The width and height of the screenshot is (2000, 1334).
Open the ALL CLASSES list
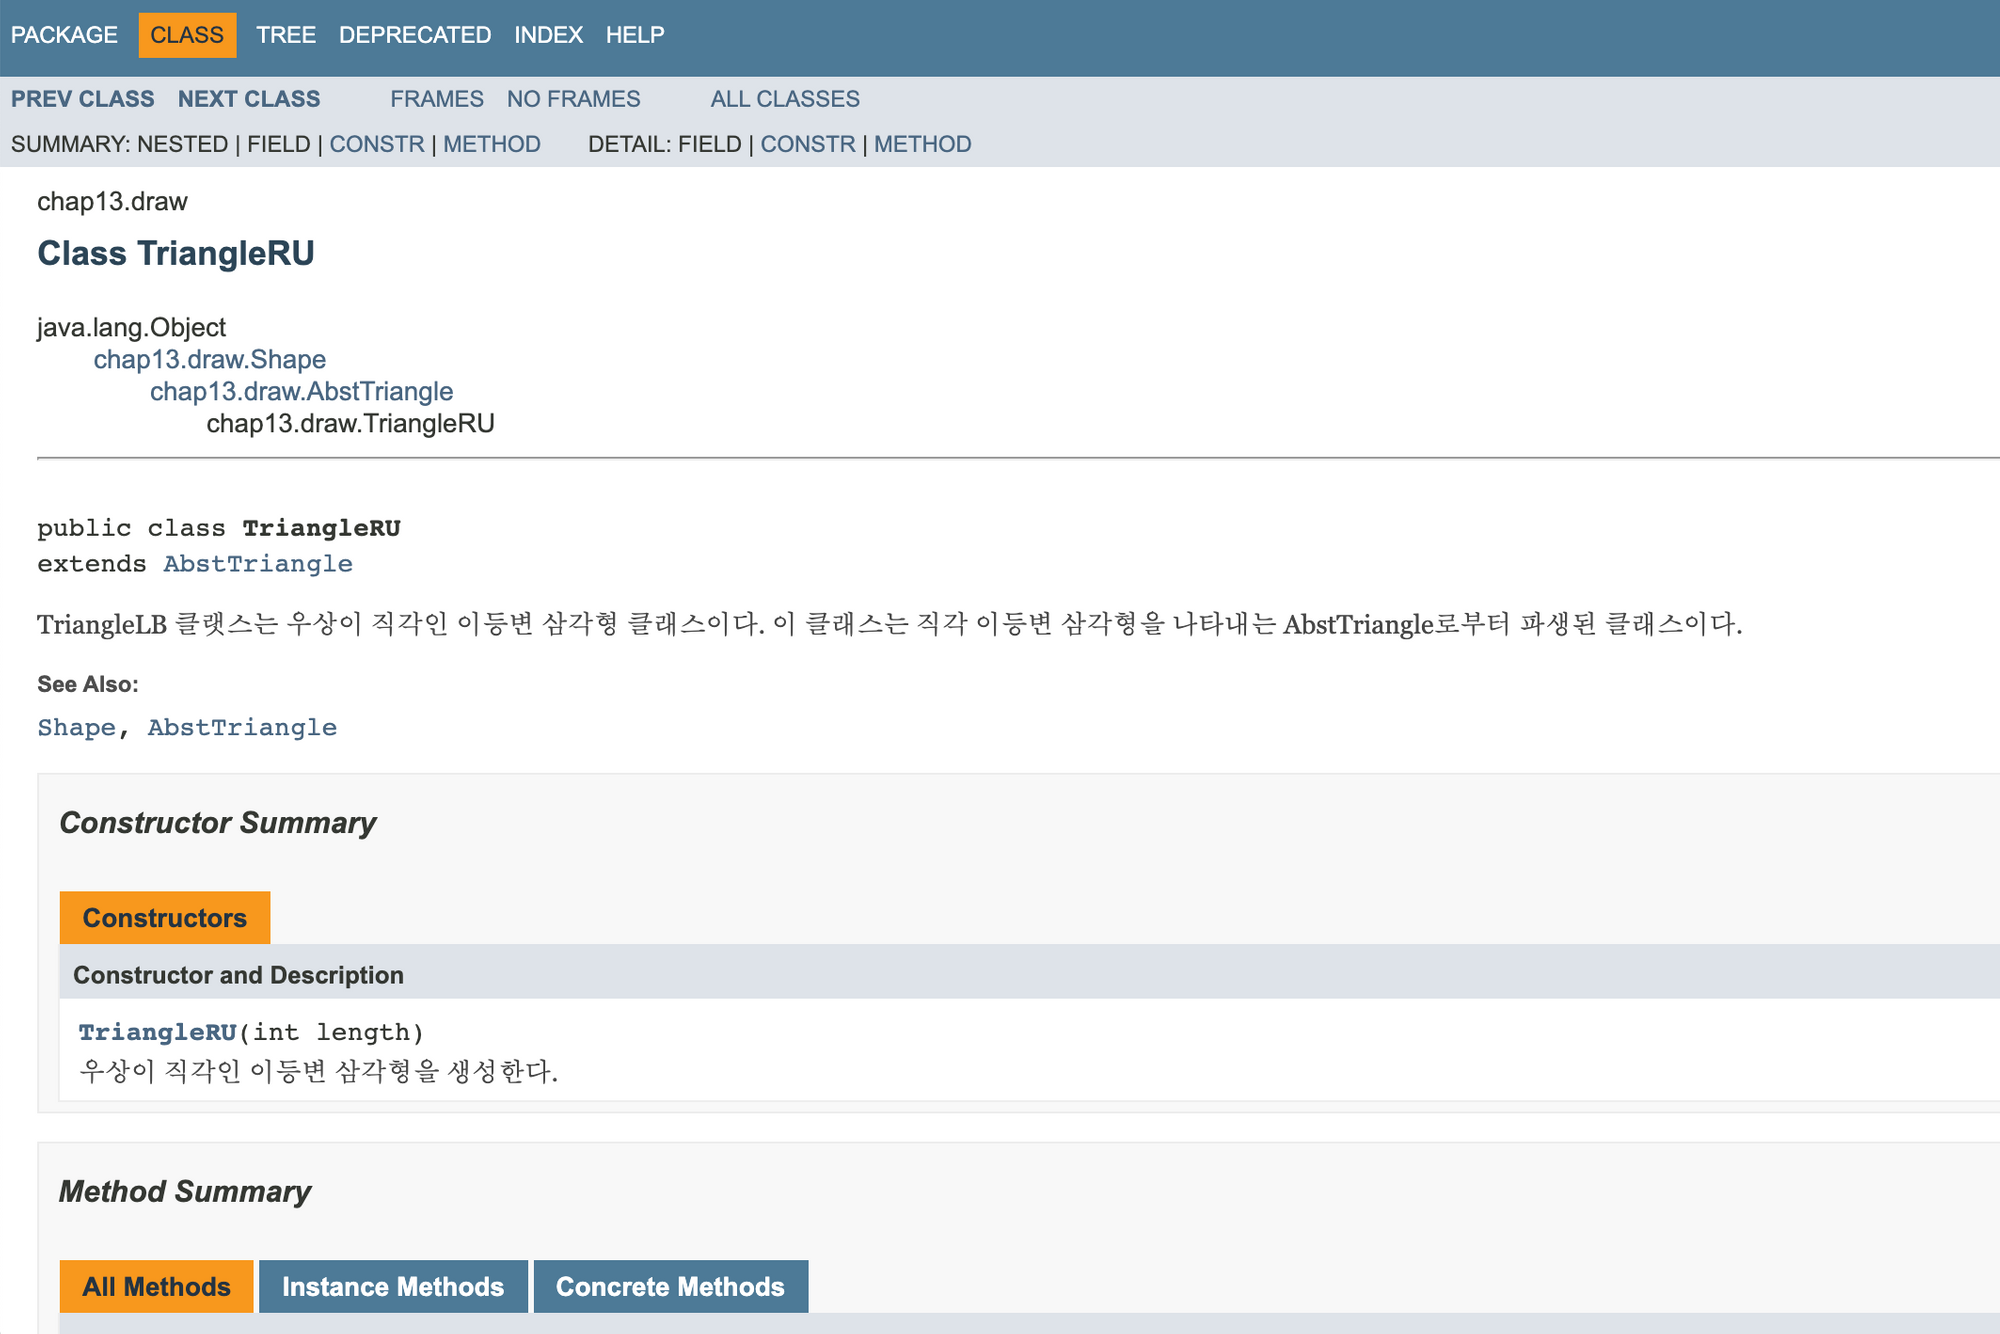784,99
